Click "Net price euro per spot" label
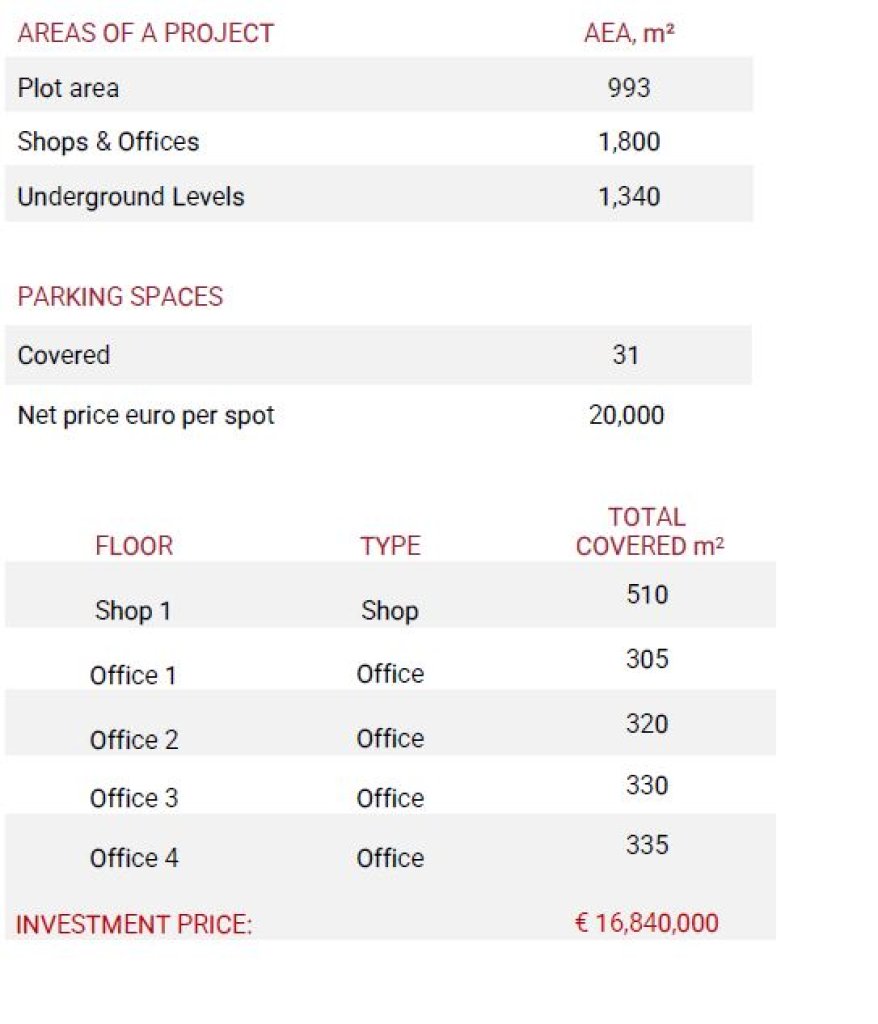 [x=146, y=415]
